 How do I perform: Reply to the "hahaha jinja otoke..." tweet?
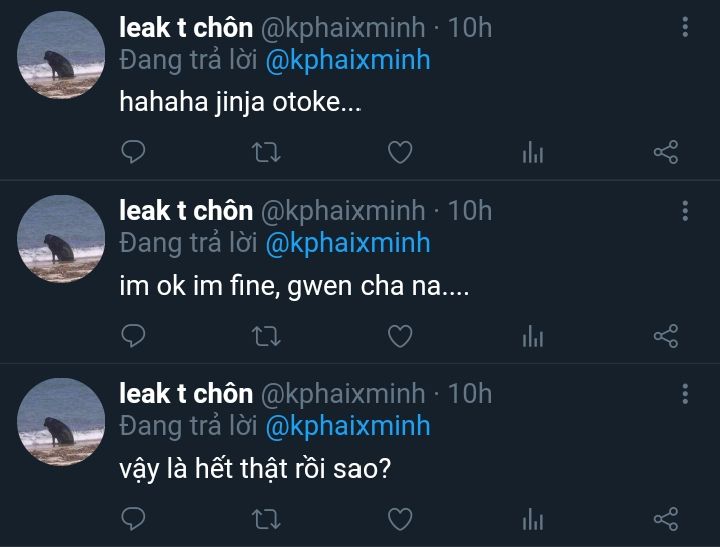pyautogui.click(x=133, y=152)
